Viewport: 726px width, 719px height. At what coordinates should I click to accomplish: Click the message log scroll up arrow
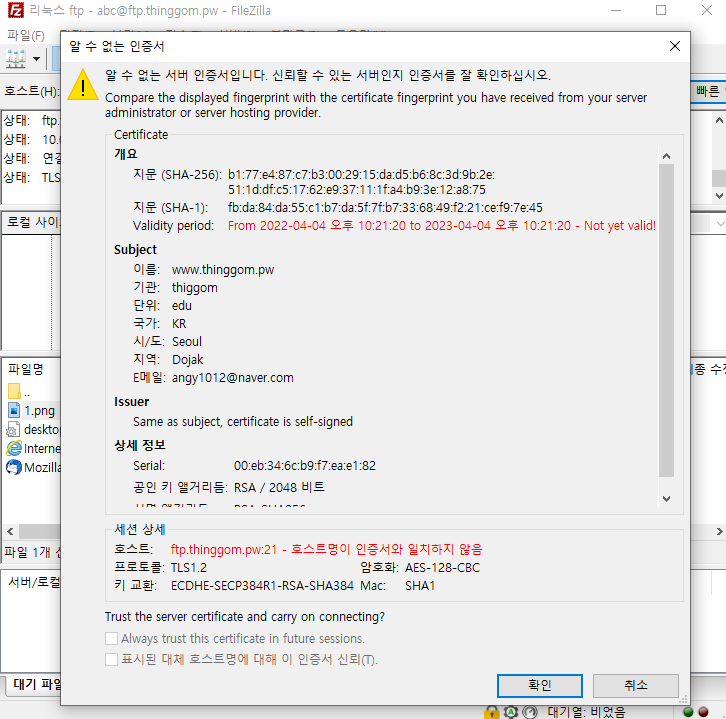719,120
